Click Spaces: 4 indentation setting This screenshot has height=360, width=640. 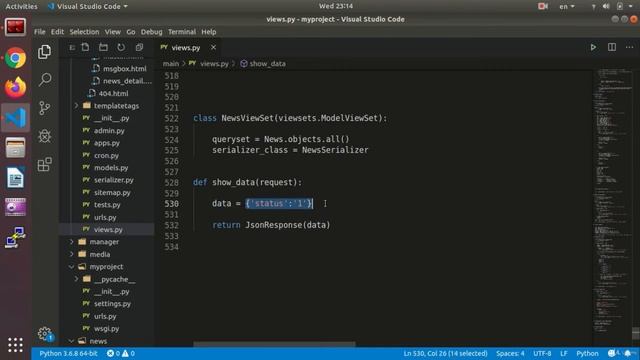(x=510, y=353)
